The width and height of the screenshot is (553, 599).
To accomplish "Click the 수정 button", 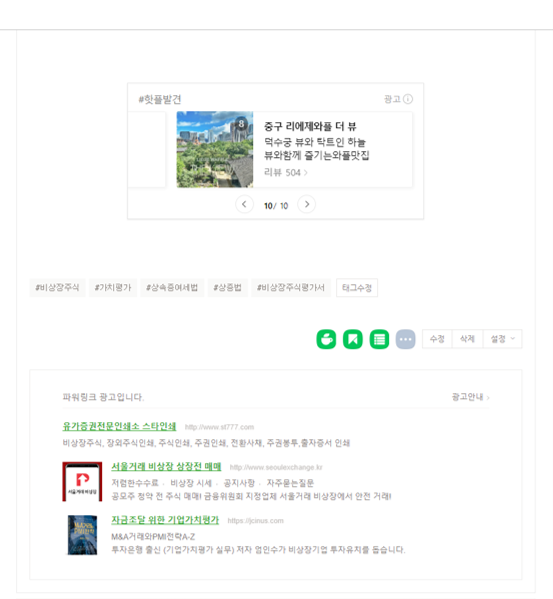I will pyautogui.click(x=437, y=339).
